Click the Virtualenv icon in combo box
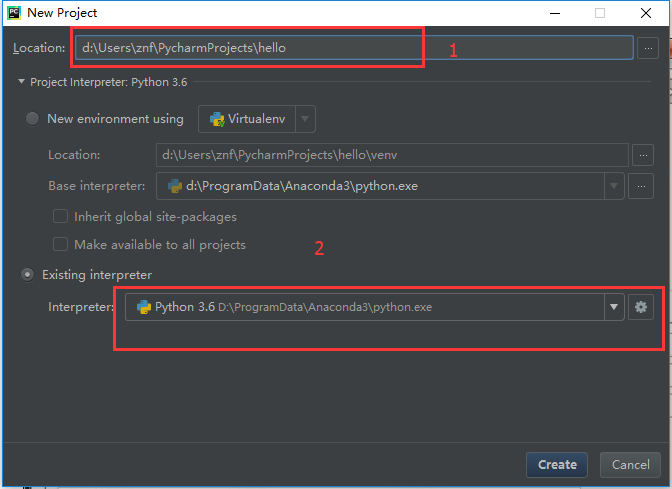 coord(217,119)
